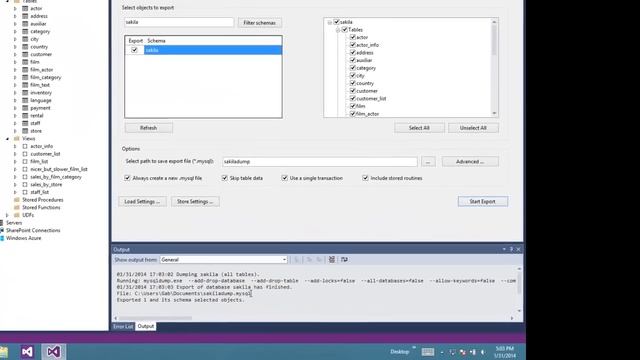This screenshot has width=640, height=360.
Task: Click the payment table icon in the left tree
Action: click(25, 108)
